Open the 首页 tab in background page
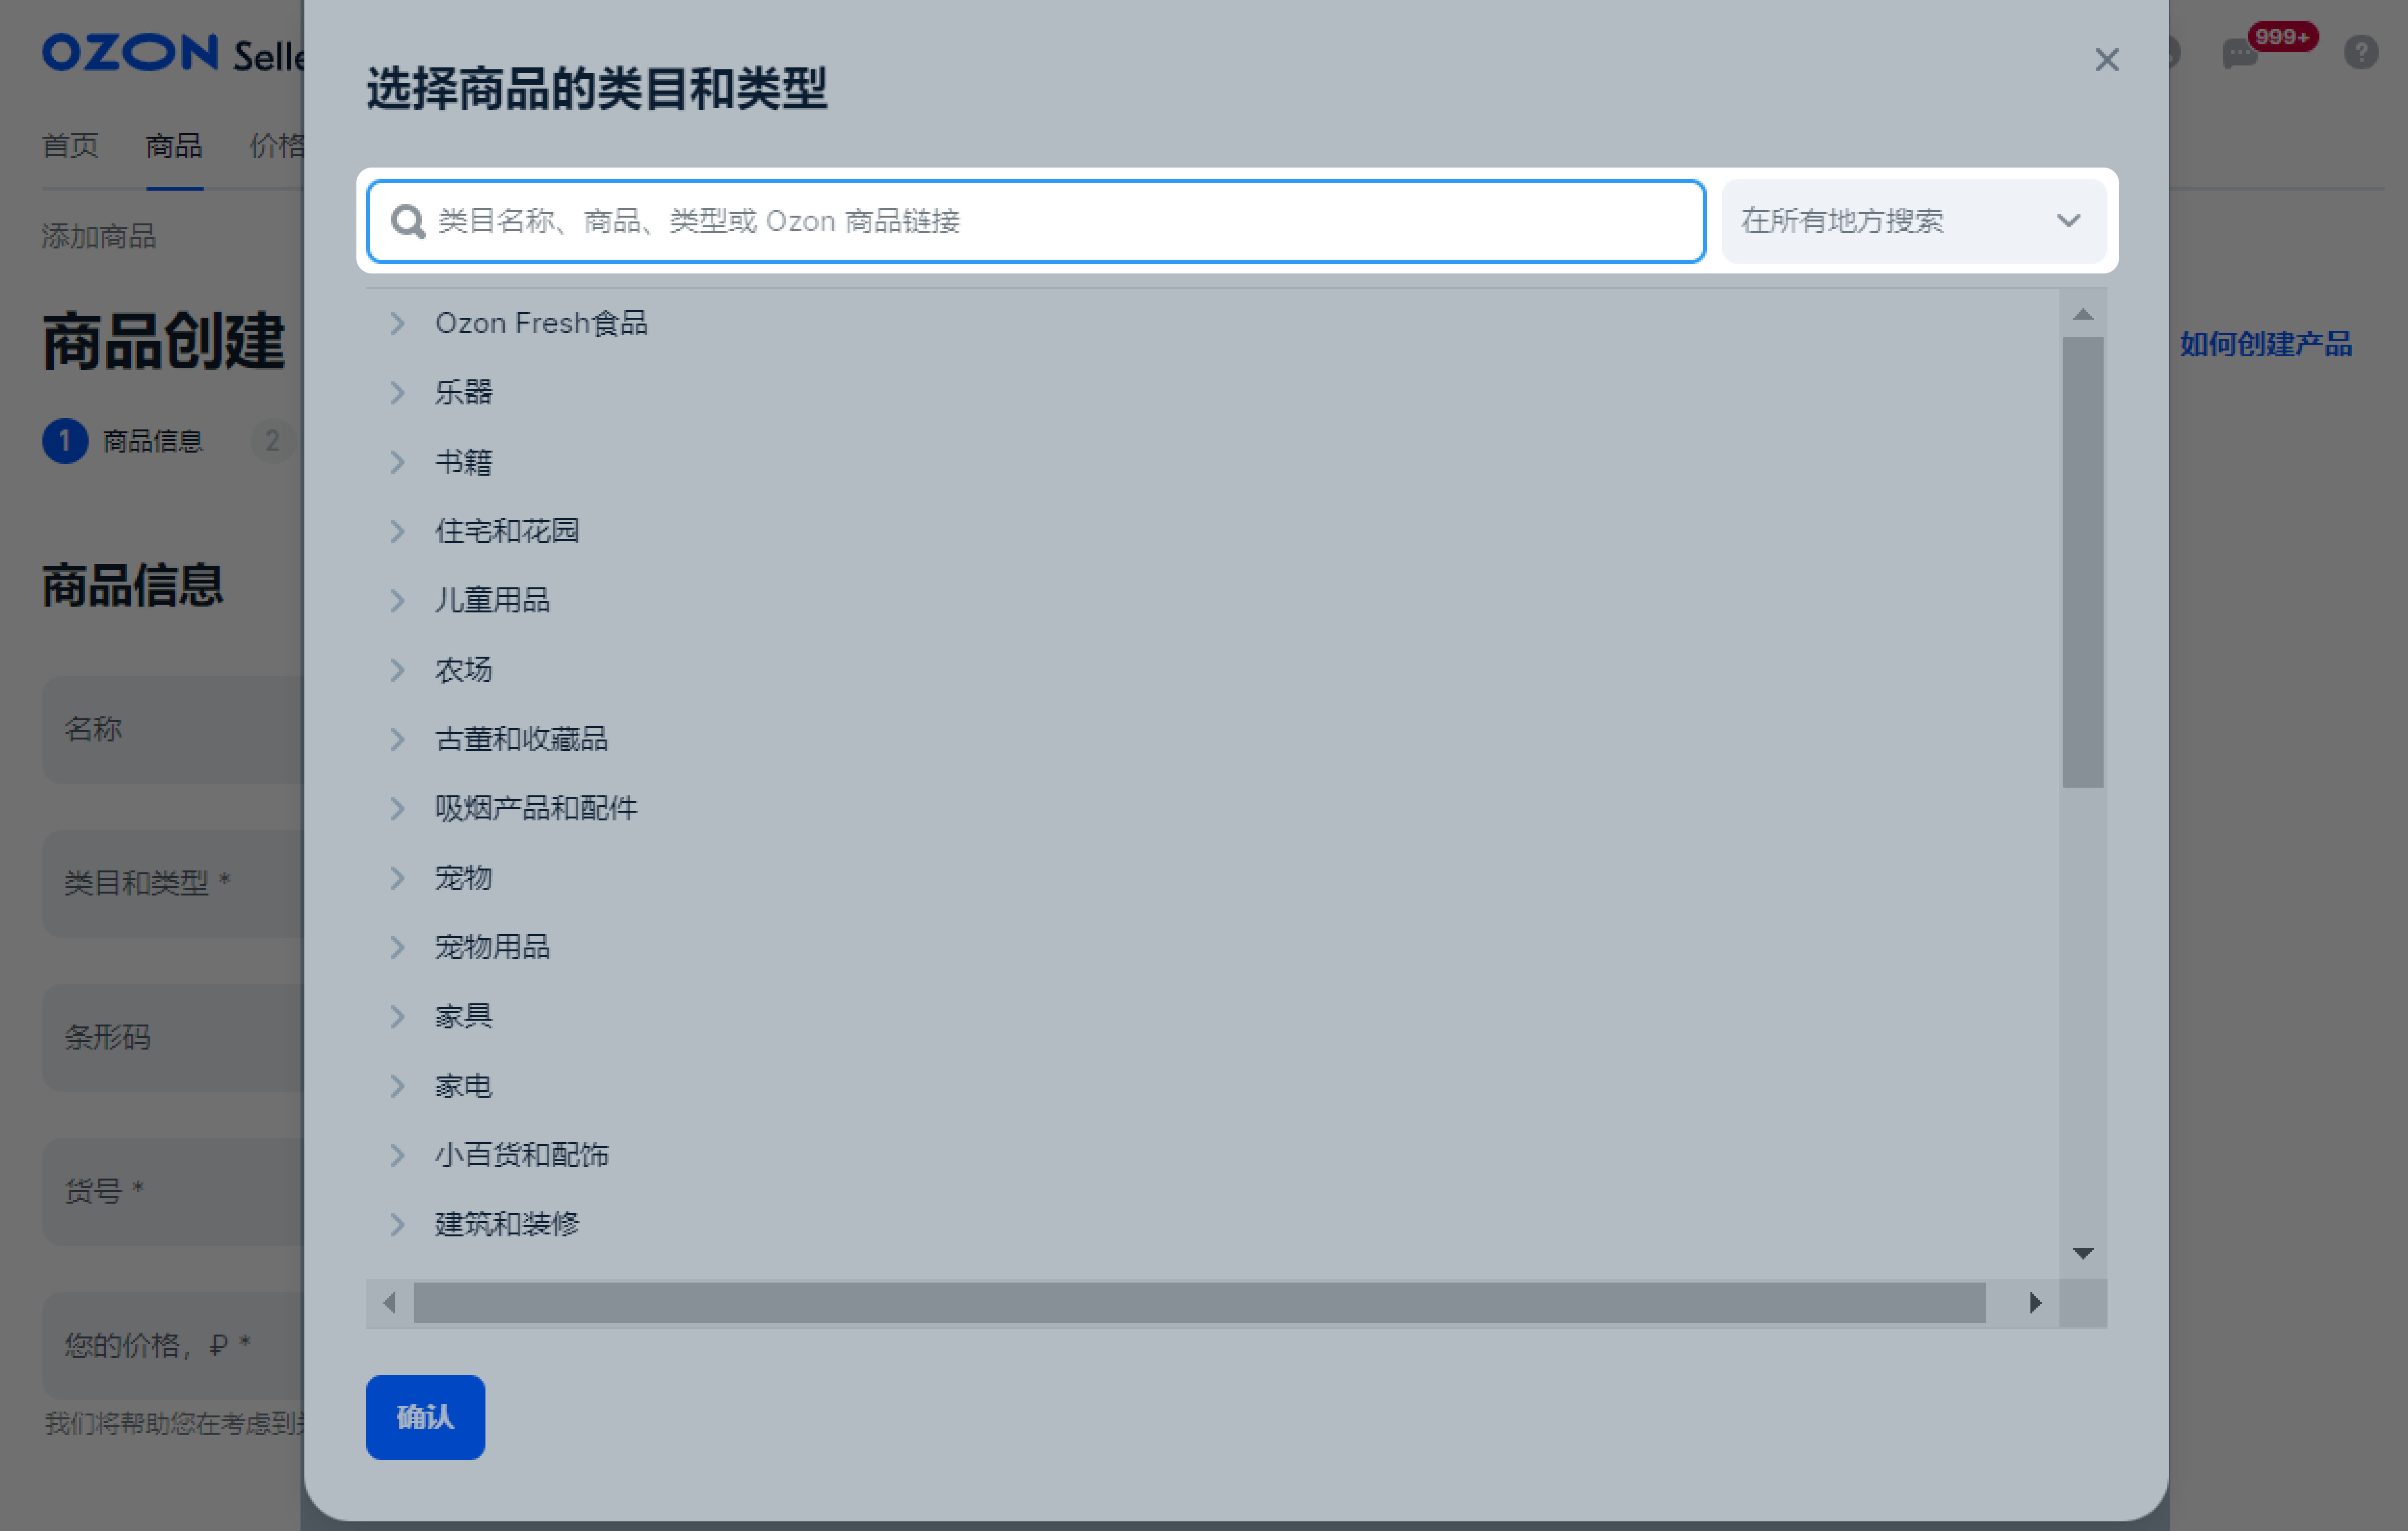 click(70, 146)
